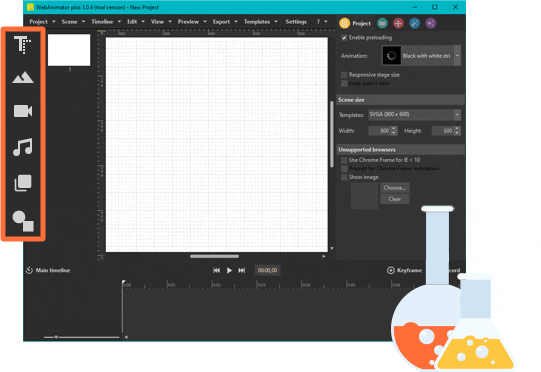Image resolution: width=541 pixels, height=372 pixels.
Task: Select the Shapes tool icon
Action: 23,221
